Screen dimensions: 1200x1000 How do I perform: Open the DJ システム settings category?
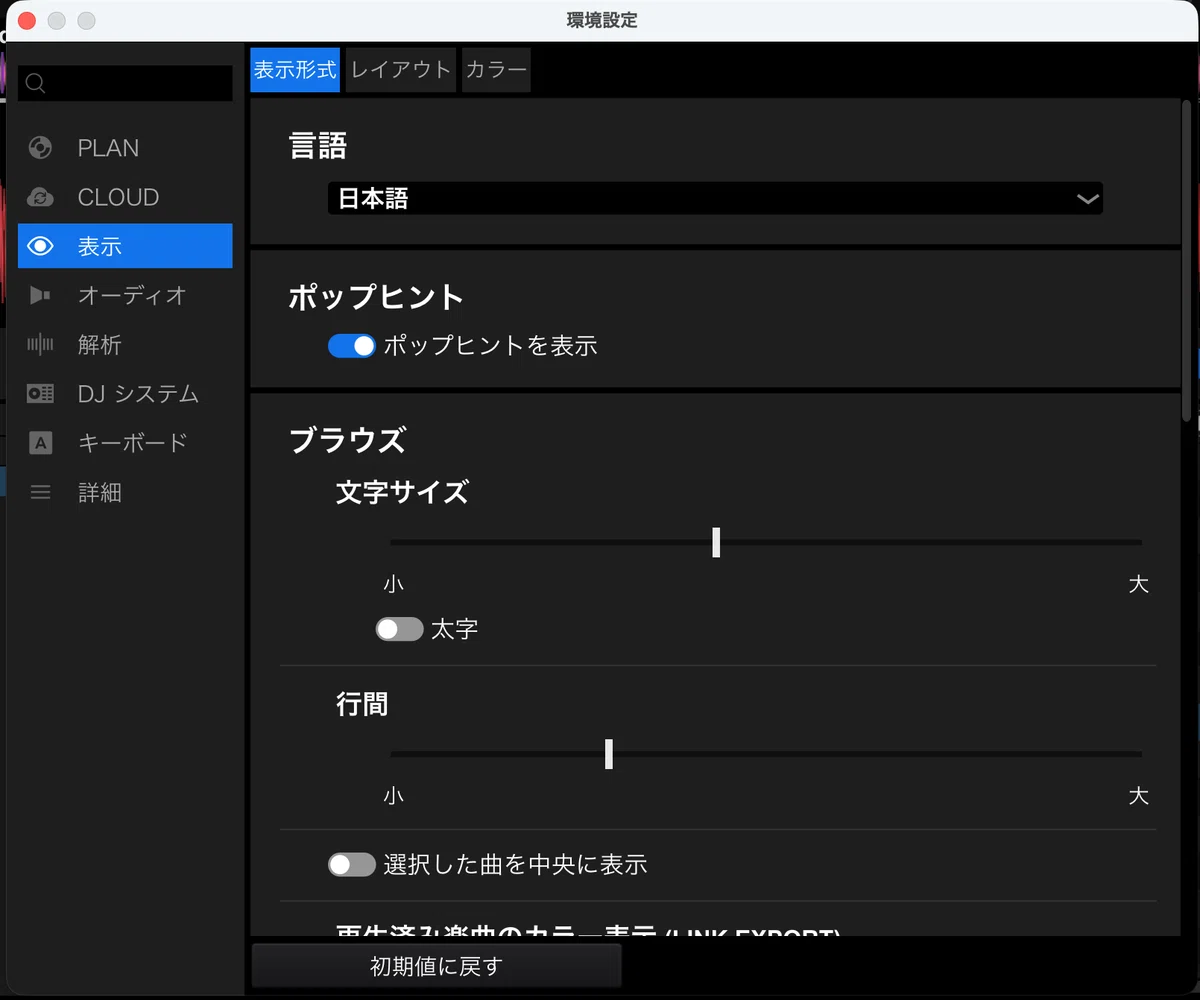(x=125, y=394)
